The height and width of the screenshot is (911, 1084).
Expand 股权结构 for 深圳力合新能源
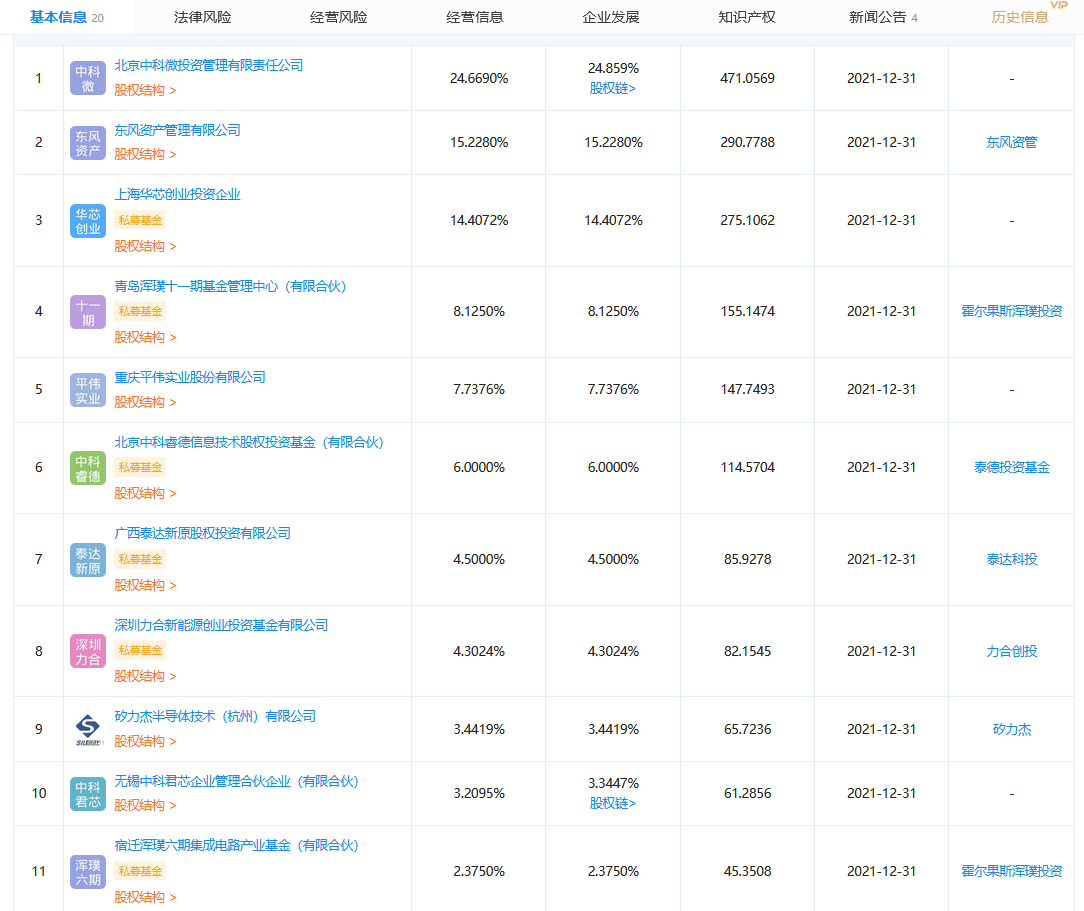[x=145, y=676]
